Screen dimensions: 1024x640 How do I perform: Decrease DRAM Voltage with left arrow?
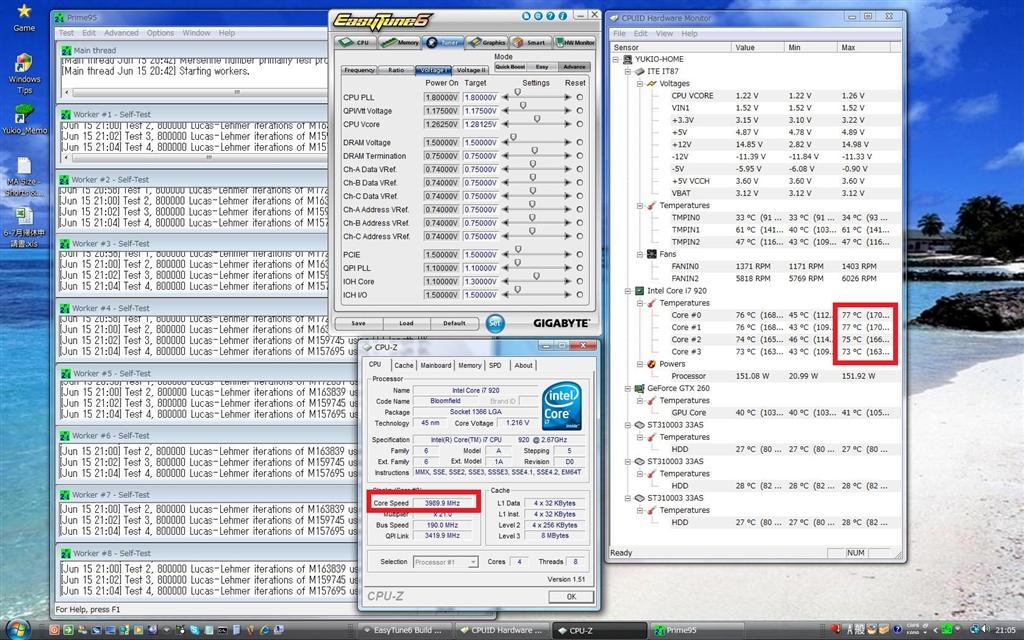click(505, 142)
